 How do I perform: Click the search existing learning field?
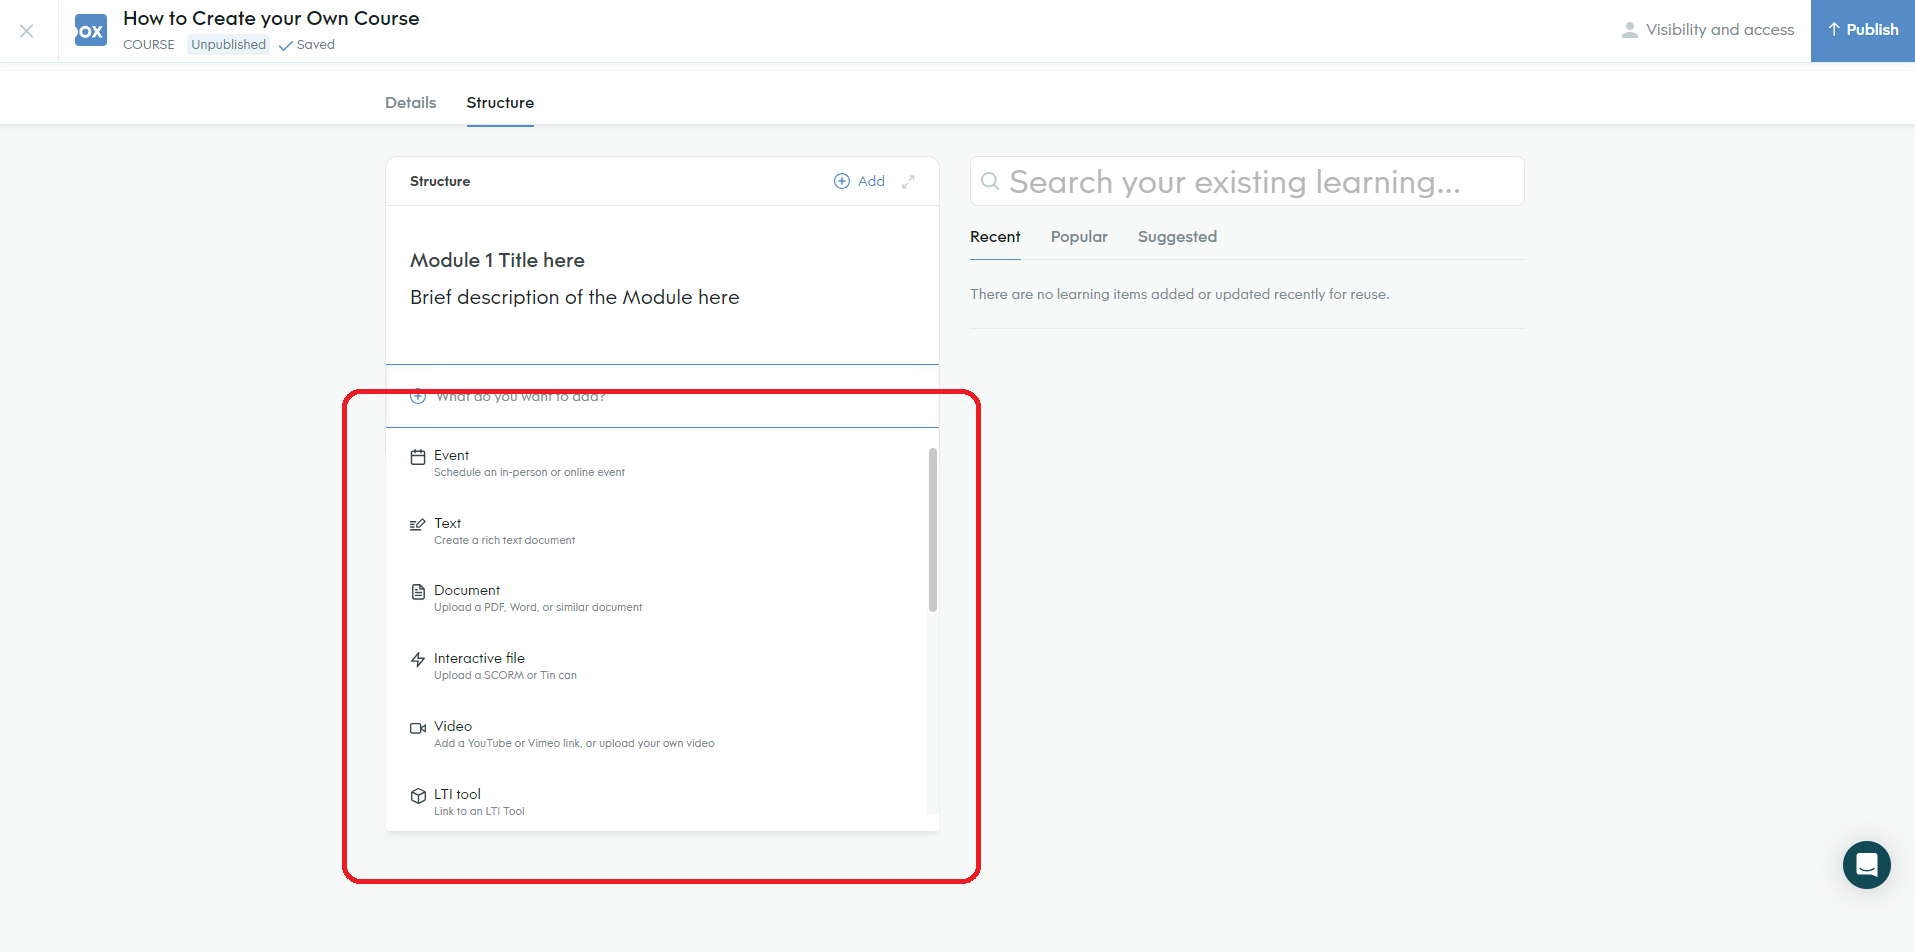coord(1246,182)
